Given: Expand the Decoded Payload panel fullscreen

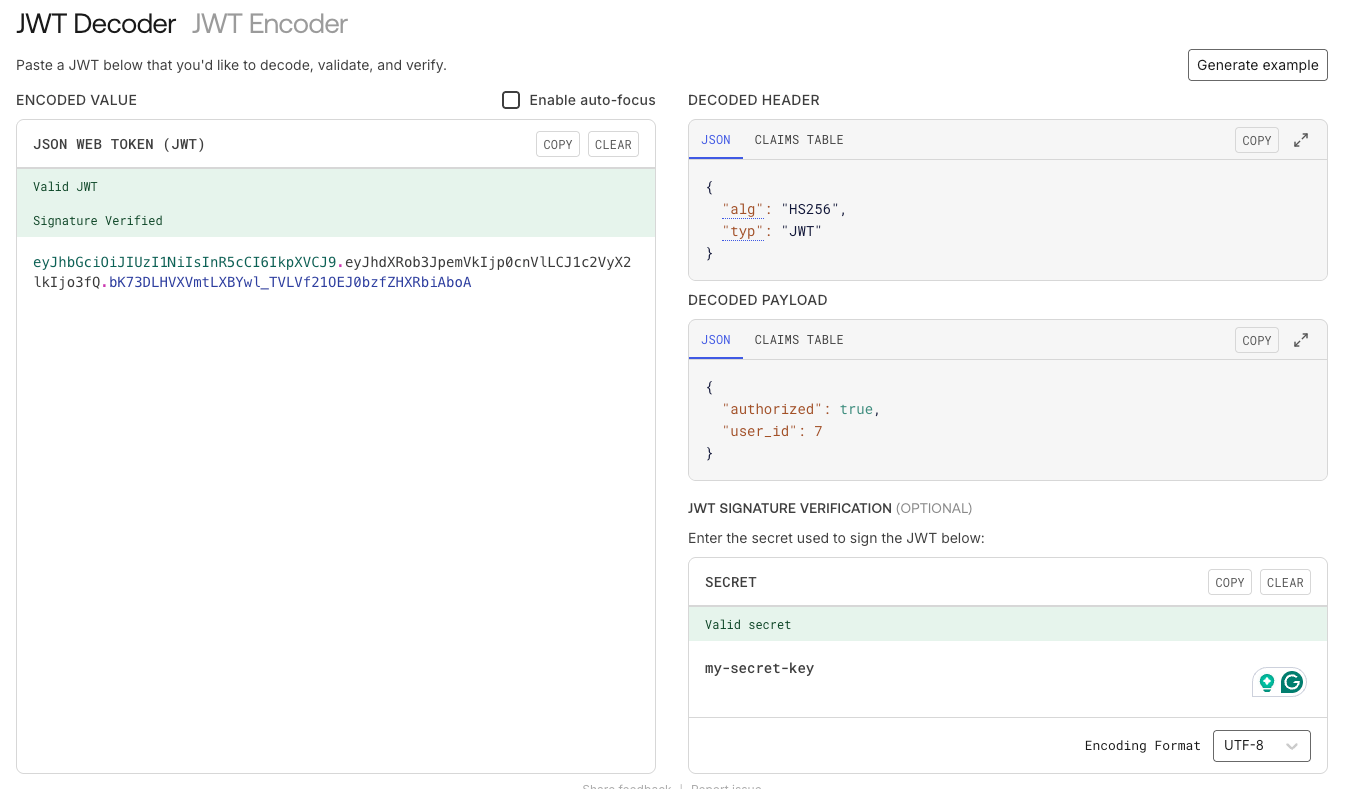Looking at the screenshot, I should point(1301,341).
